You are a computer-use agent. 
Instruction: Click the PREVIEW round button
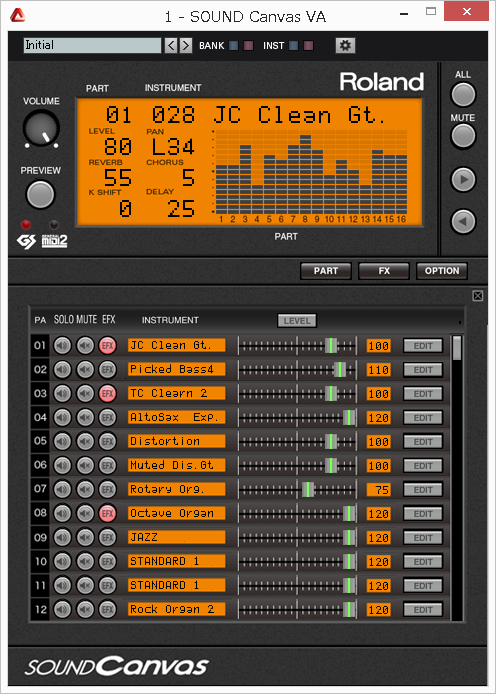40,194
